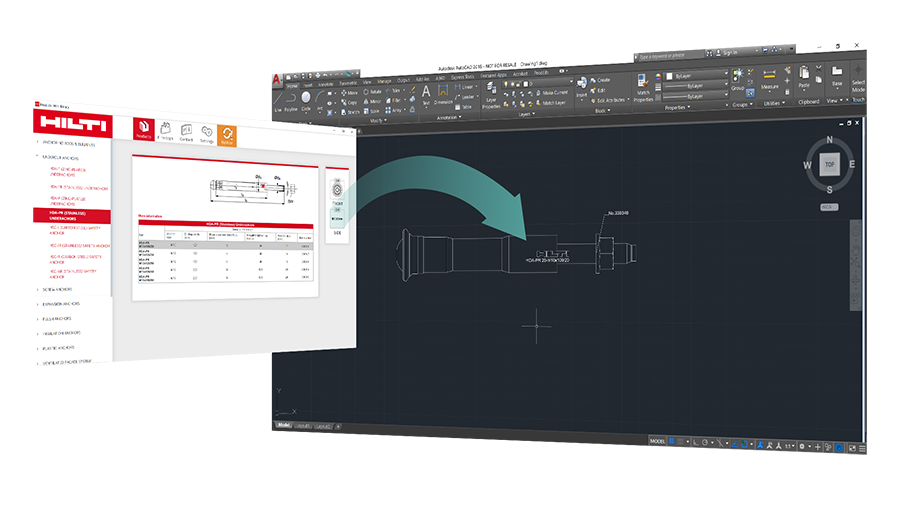This screenshot has height=506, width=900.
Task: Click the Copy tool in Modify panel
Action: click(x=349, y=103)
